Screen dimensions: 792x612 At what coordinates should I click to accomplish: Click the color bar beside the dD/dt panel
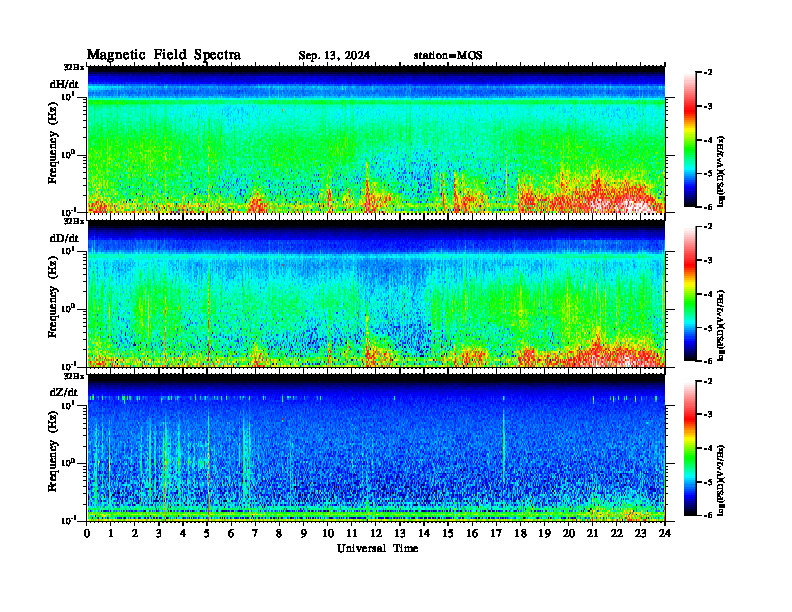[x=690, y=294]
